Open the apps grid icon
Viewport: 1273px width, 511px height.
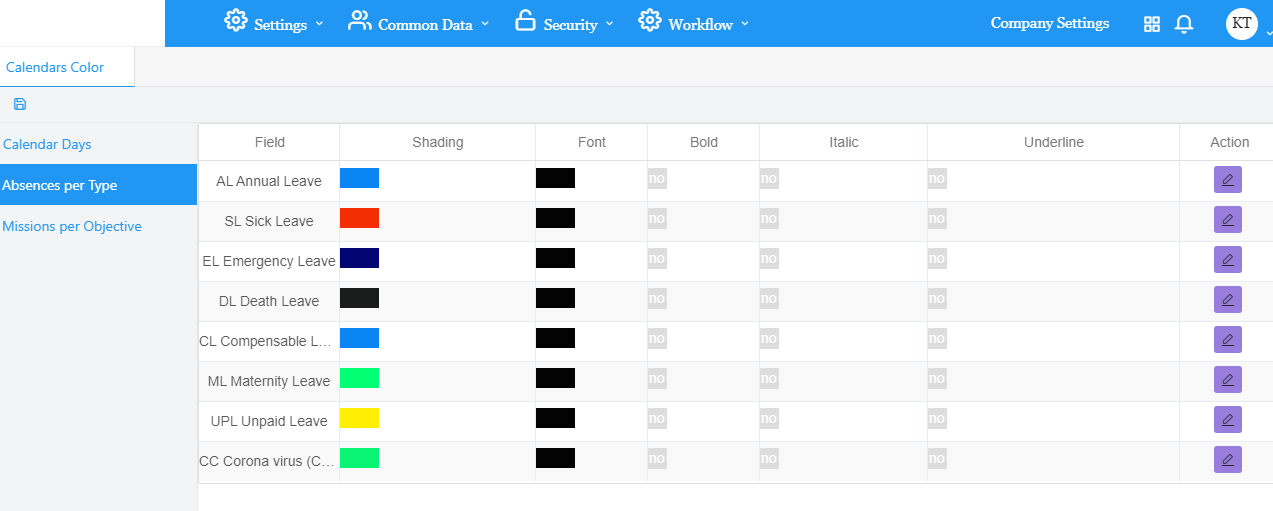(x=1152, y=24)
